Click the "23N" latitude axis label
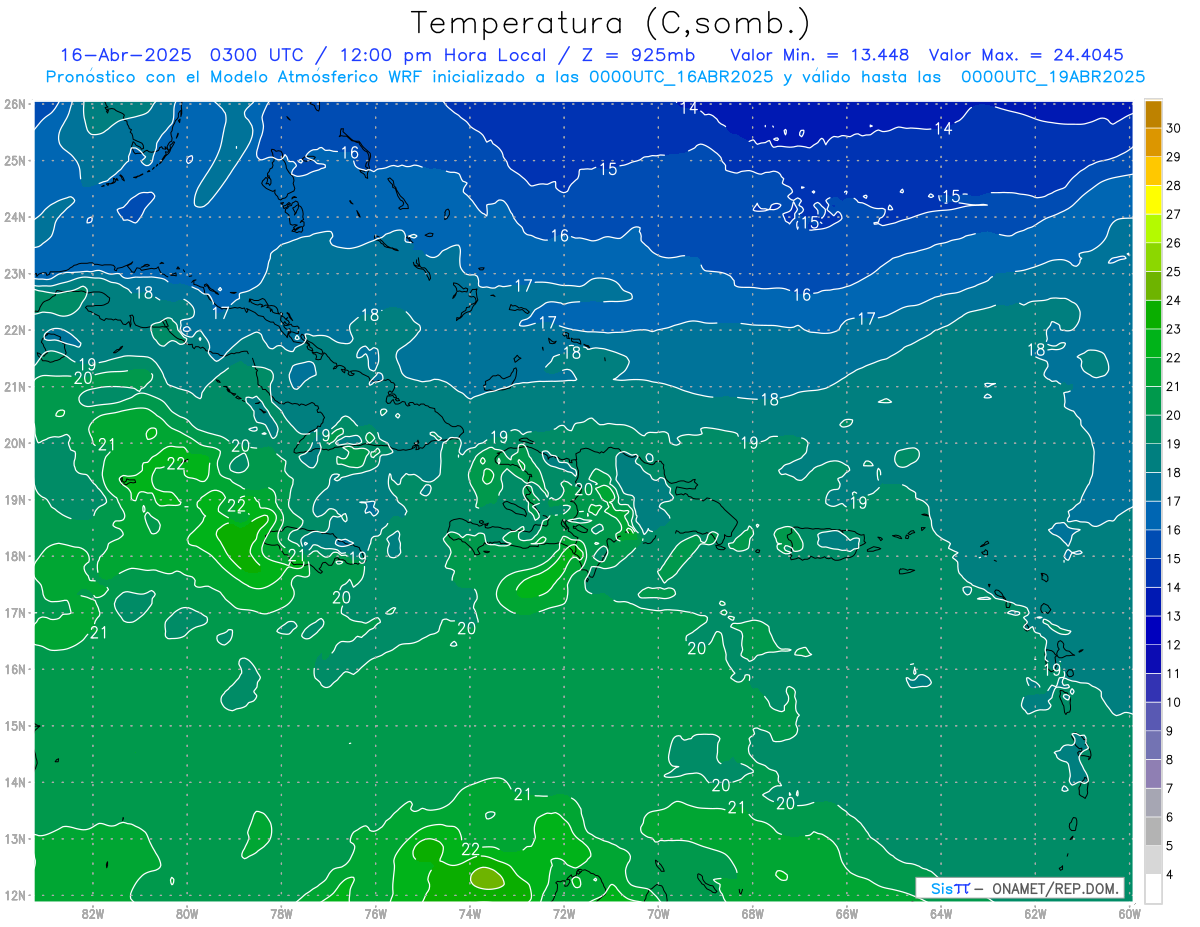This screenshot has height=927, width=1200. [x=15, y=273]
